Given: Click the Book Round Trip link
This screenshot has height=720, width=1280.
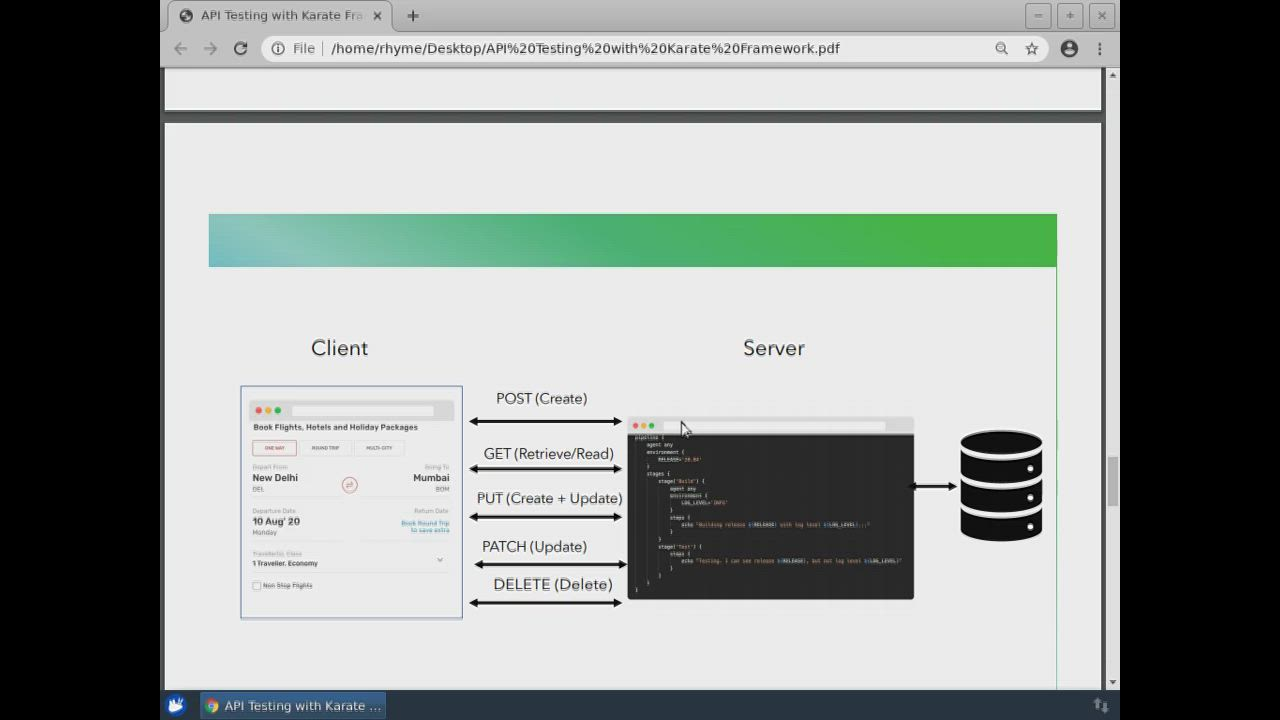Looking at the screenshot, I should [x=425, y=526].
